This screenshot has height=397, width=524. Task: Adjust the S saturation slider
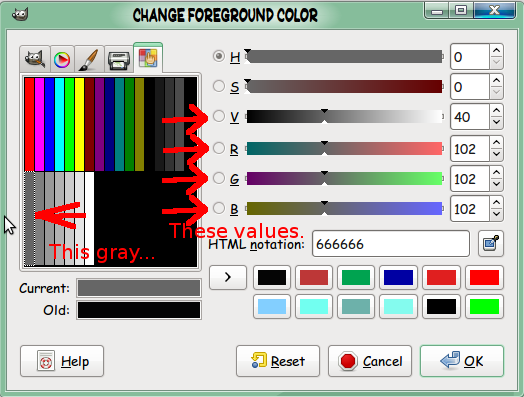pos(345,87)
